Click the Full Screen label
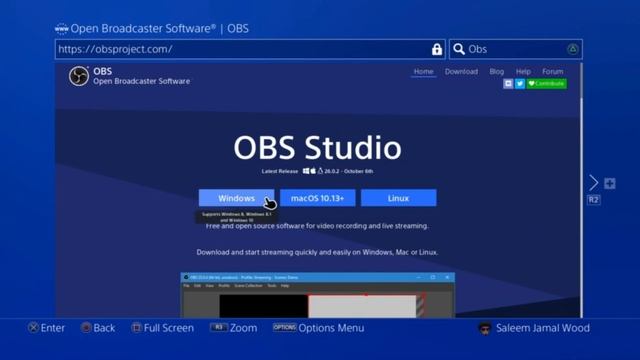 point(169,328)
